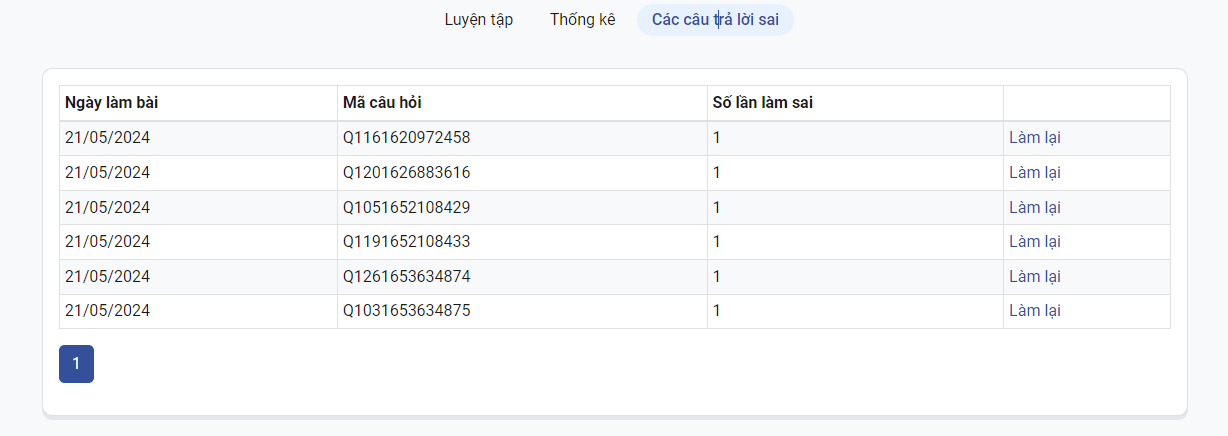Switch to the Luyện tập tab
This screenshot has width=1228, height=436.
479,20
